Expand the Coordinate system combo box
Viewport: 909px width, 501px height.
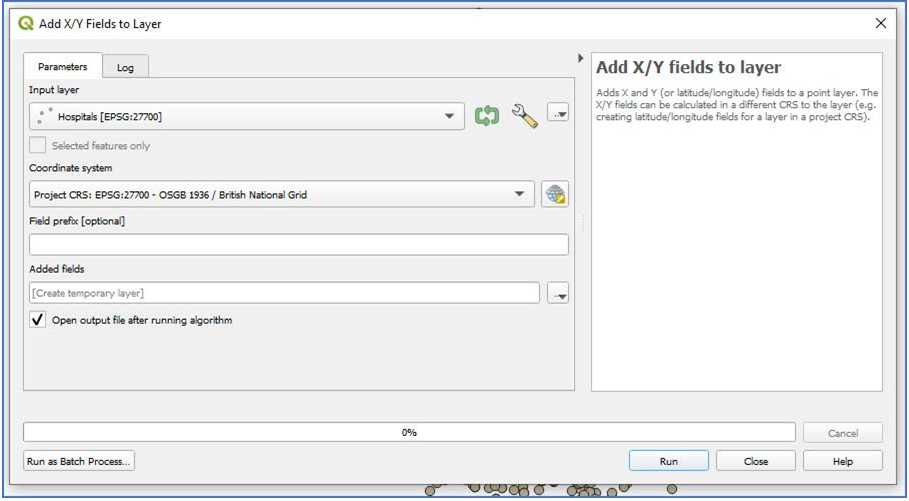tap(282, 194)
